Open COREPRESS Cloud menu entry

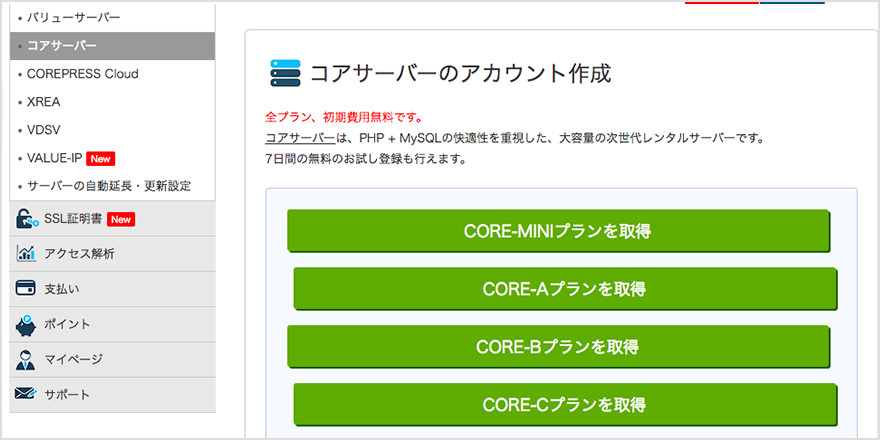[x=83, y=74]
